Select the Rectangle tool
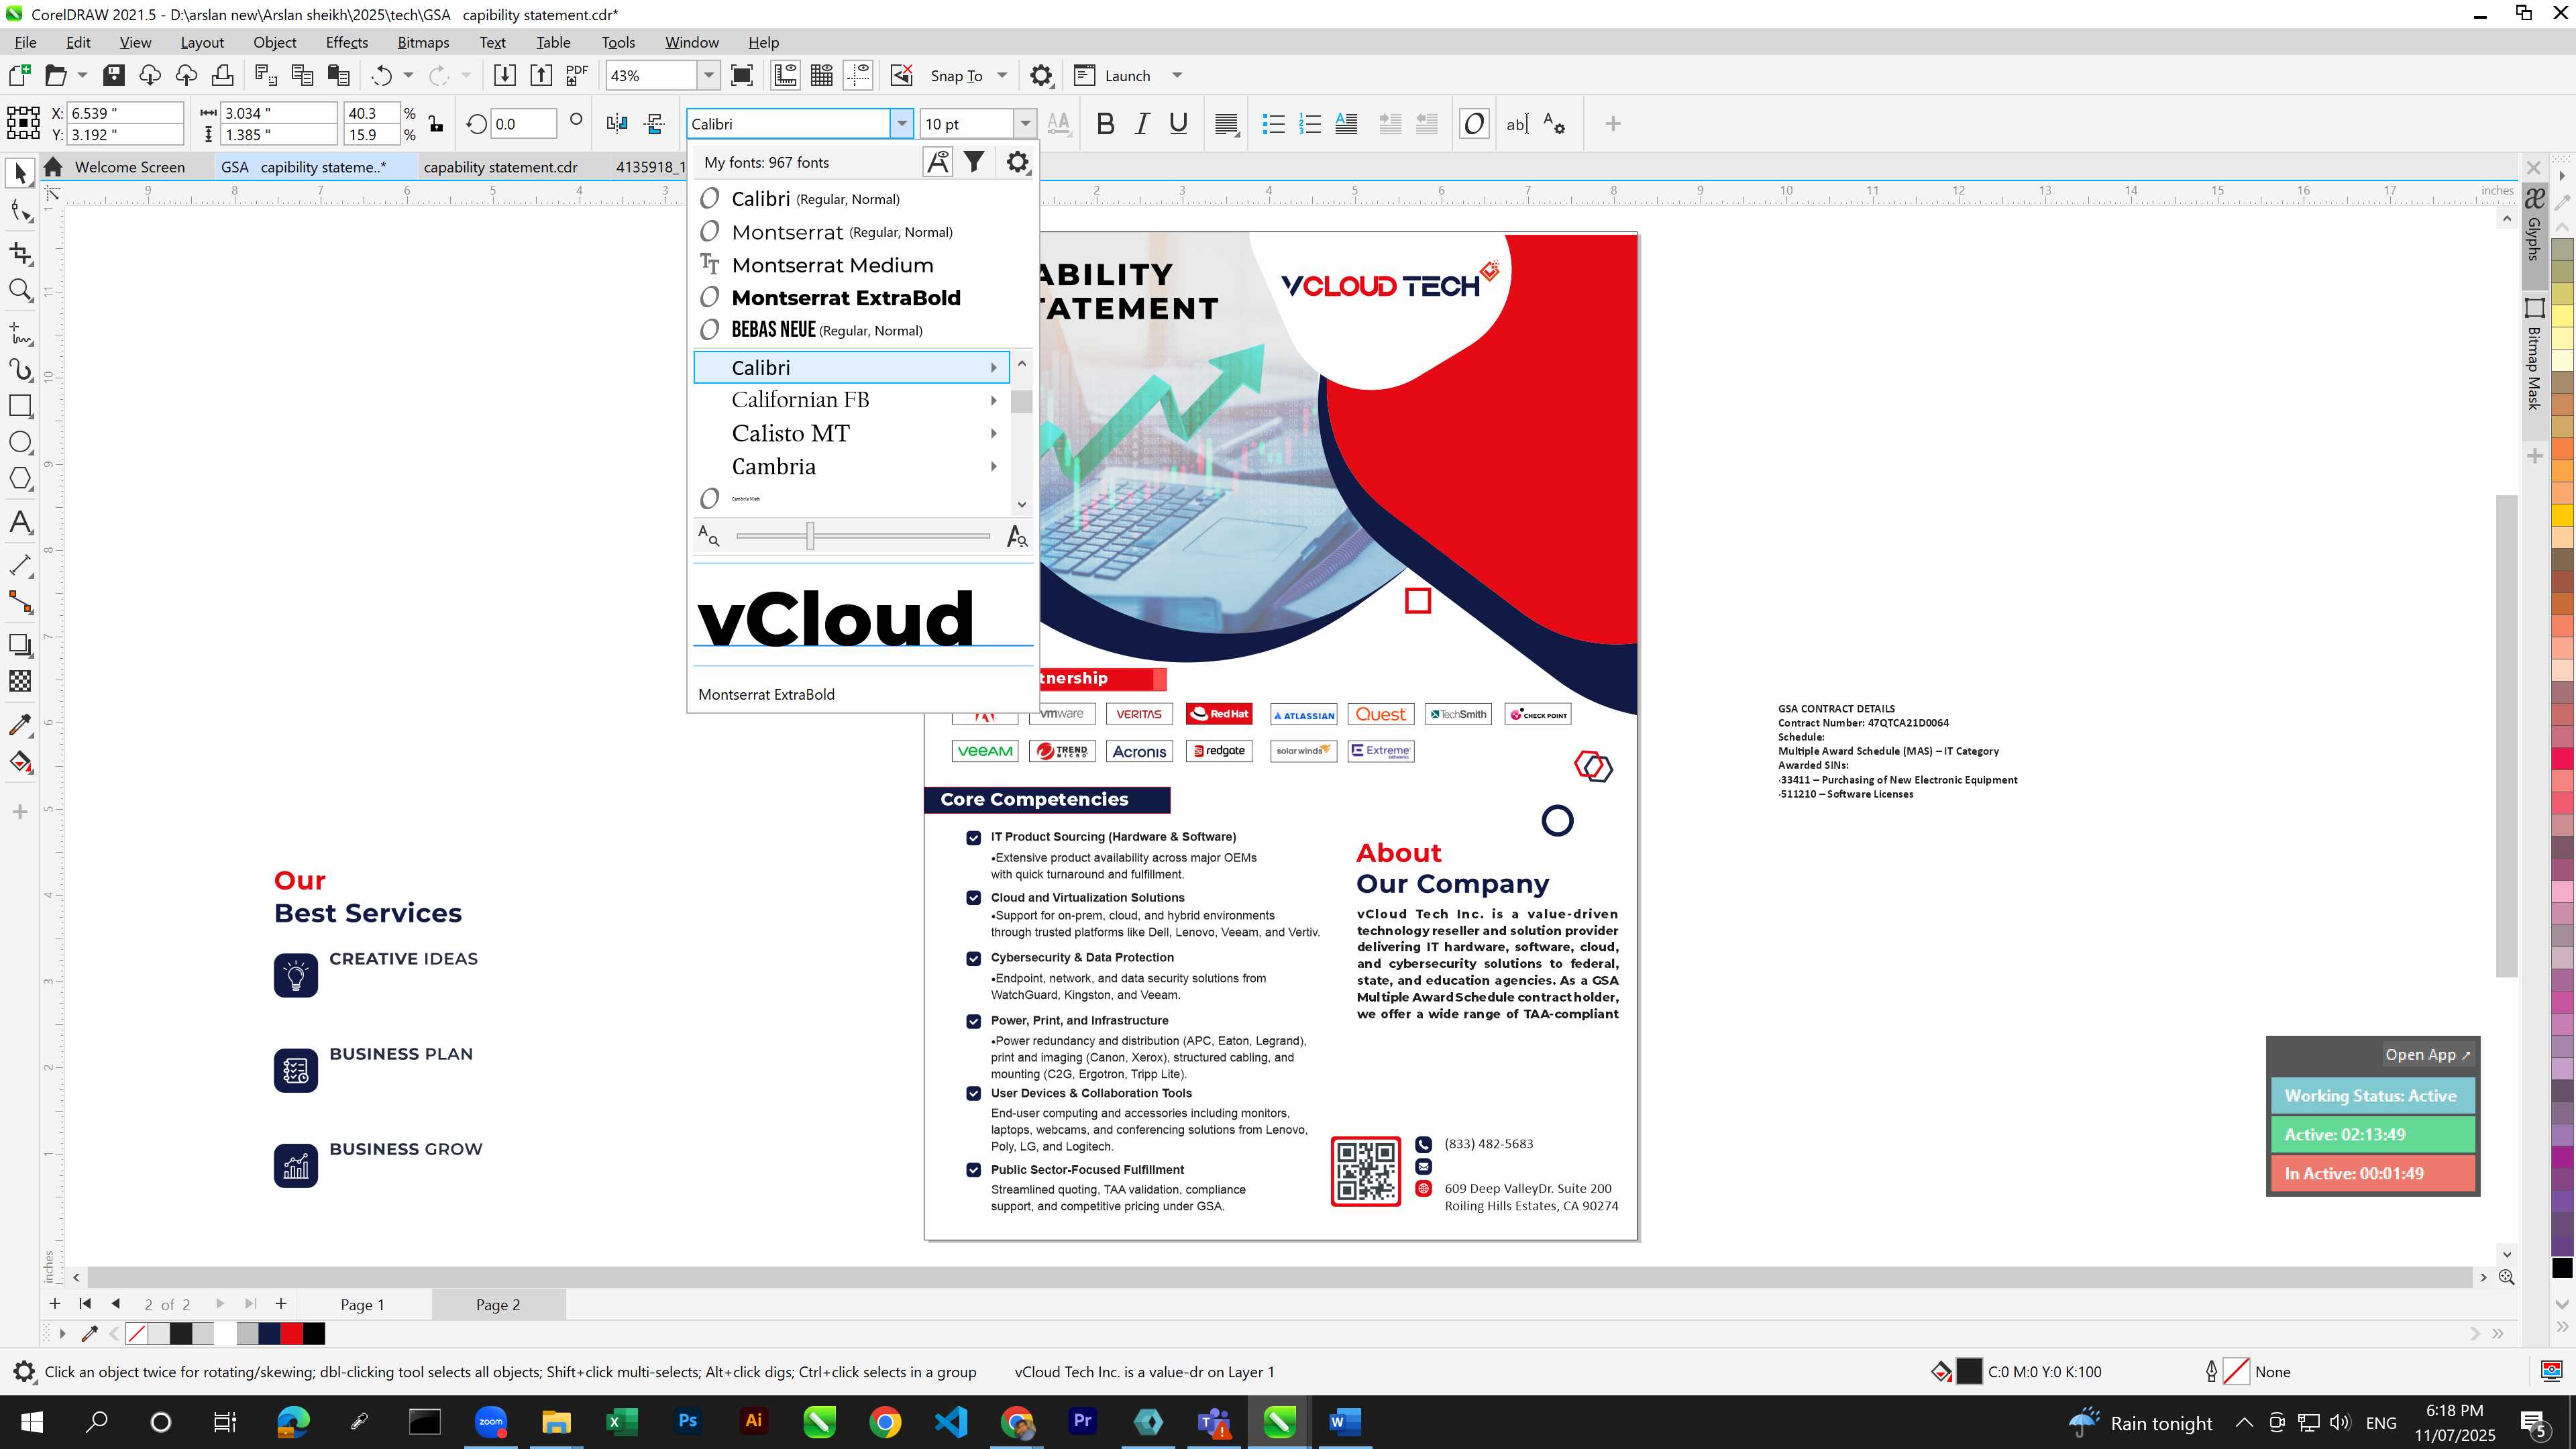 (20, 406)
